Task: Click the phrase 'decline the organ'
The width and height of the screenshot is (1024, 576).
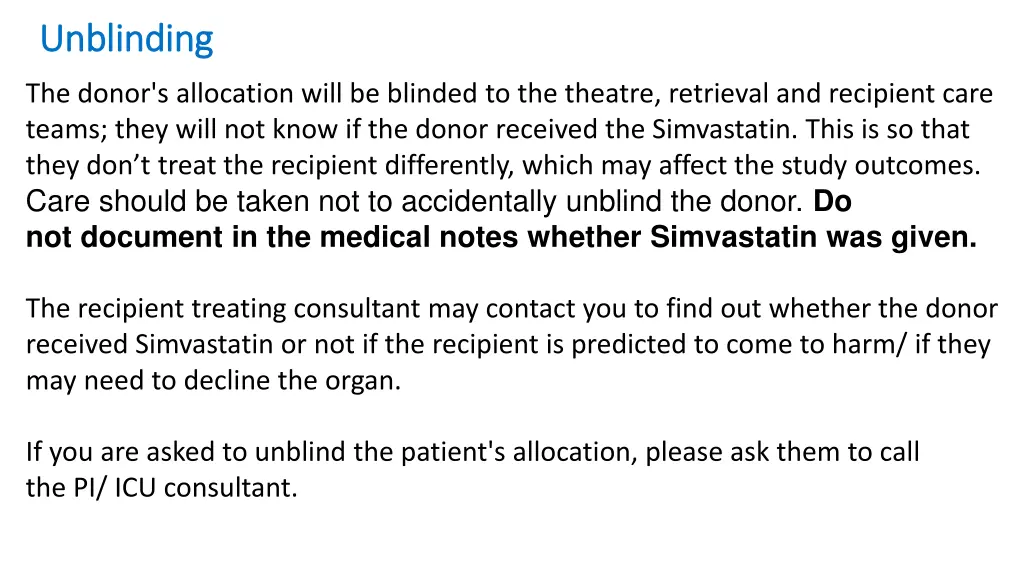Action: coord(292,380)
